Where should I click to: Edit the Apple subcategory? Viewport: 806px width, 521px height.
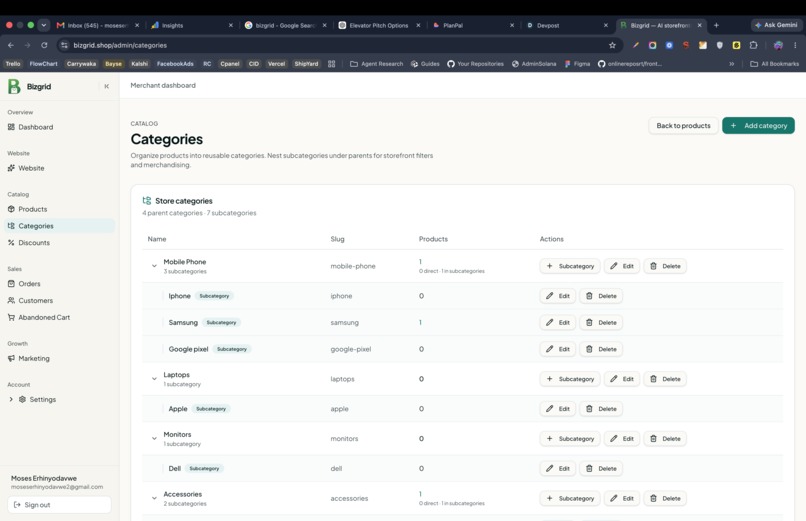(x=557, y=409)
